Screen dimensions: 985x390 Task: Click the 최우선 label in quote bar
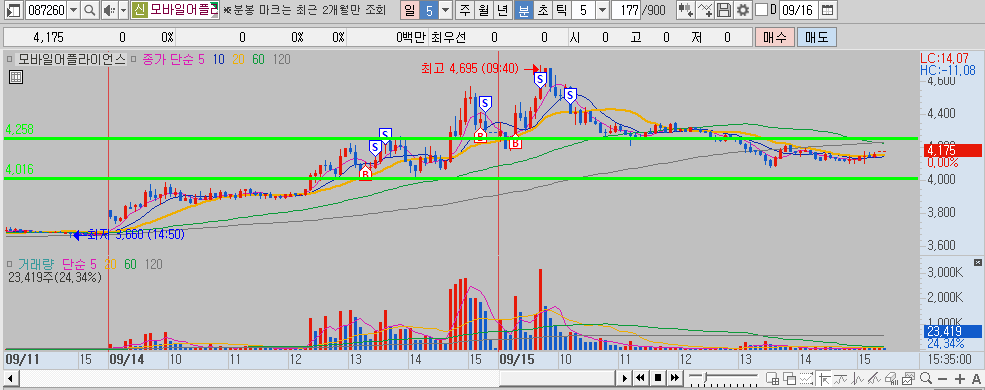click(x=448, y=37)
